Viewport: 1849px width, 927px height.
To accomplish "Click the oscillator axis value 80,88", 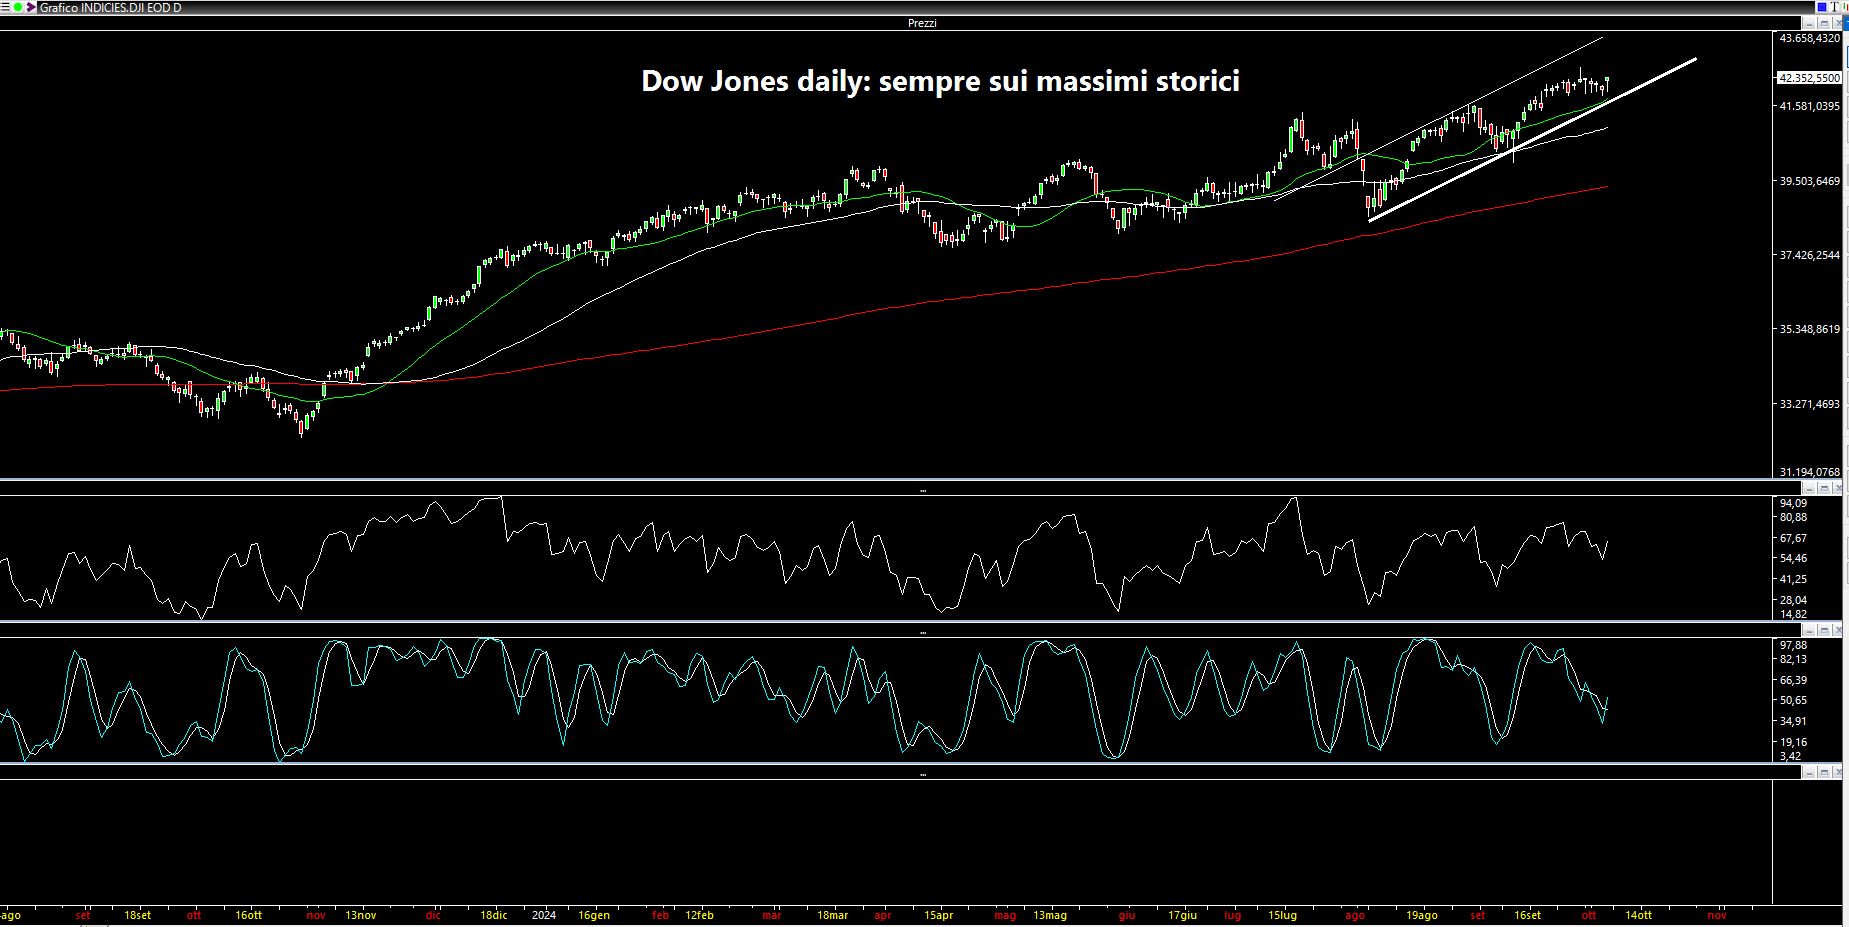I will (1793, 517).
